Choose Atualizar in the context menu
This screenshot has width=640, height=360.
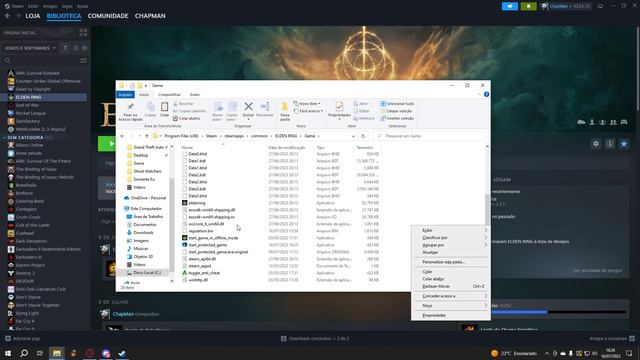451,252
